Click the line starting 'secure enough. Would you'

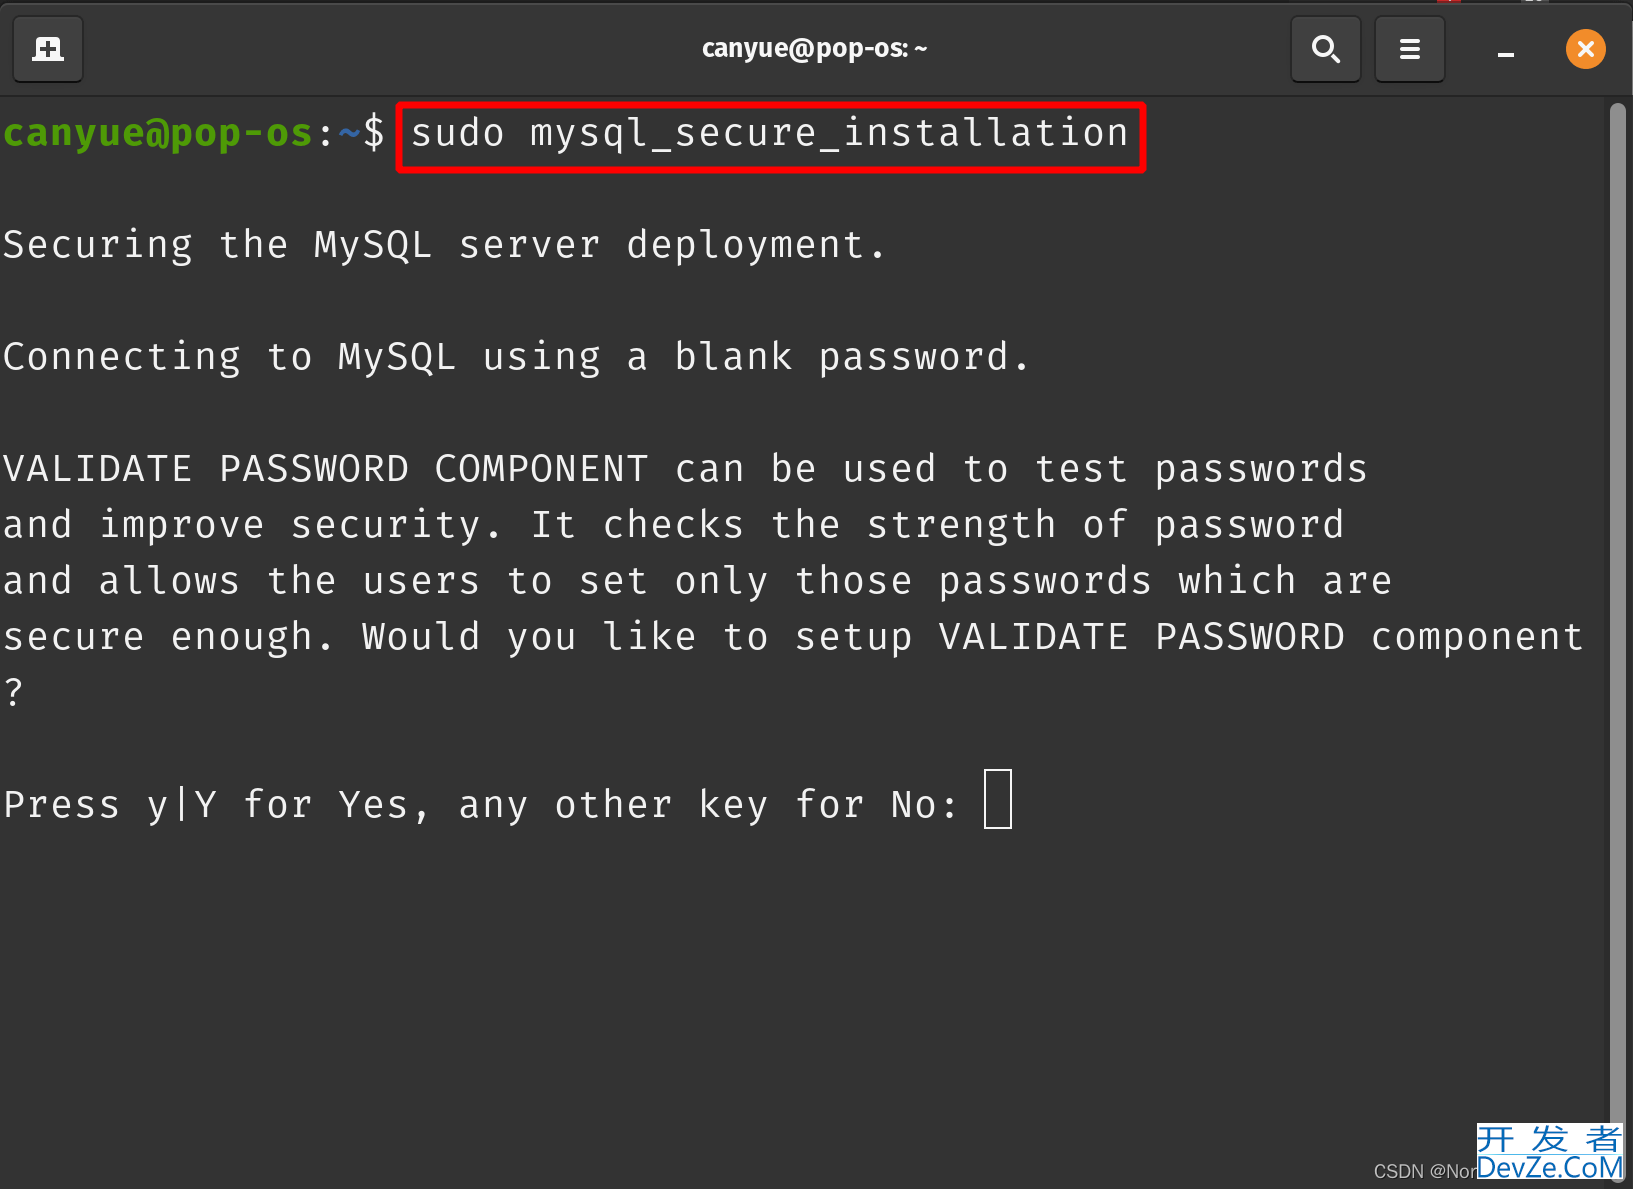click(793, 638)
